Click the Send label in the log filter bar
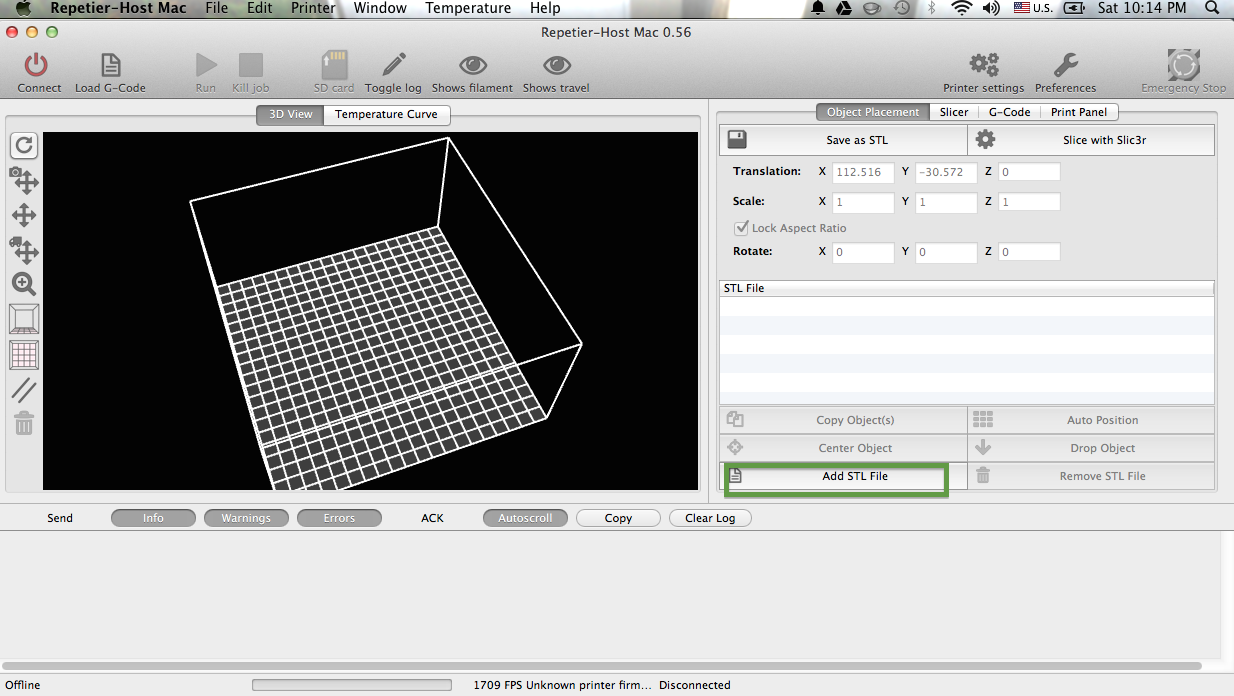1234x696 pixels. 60,518
